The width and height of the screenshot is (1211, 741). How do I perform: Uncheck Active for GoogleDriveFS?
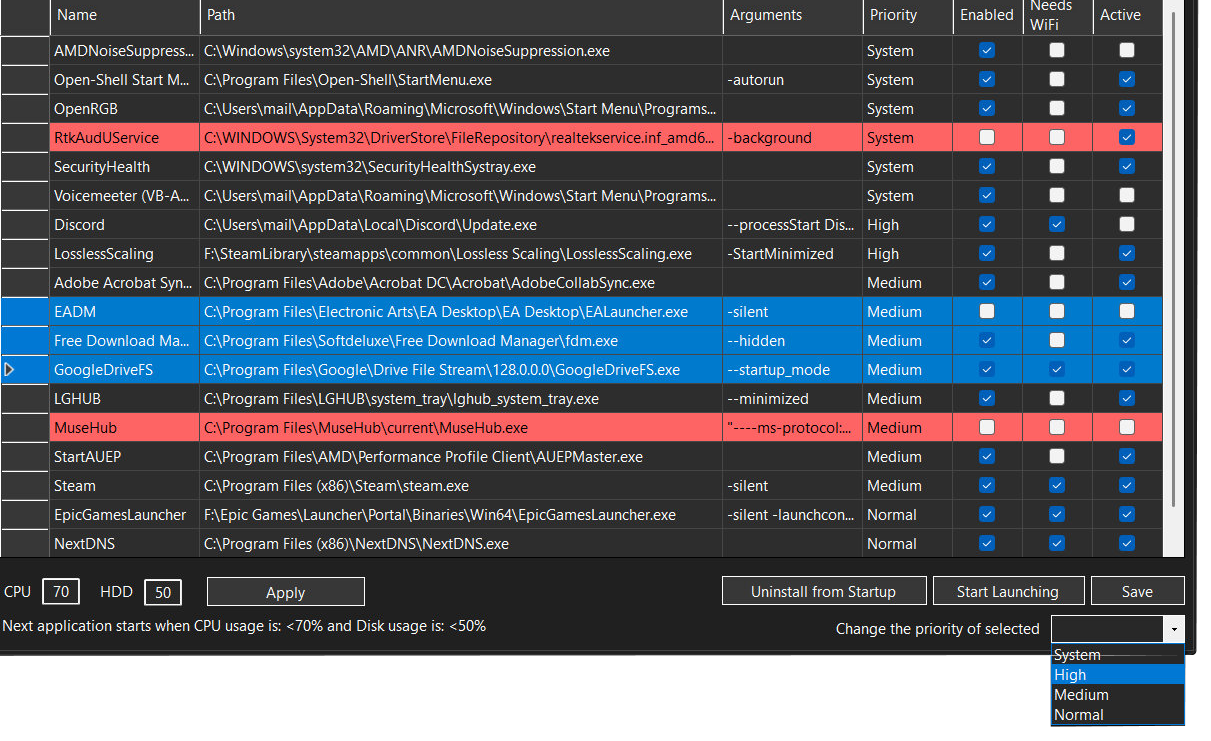(x=1127, y=369)
